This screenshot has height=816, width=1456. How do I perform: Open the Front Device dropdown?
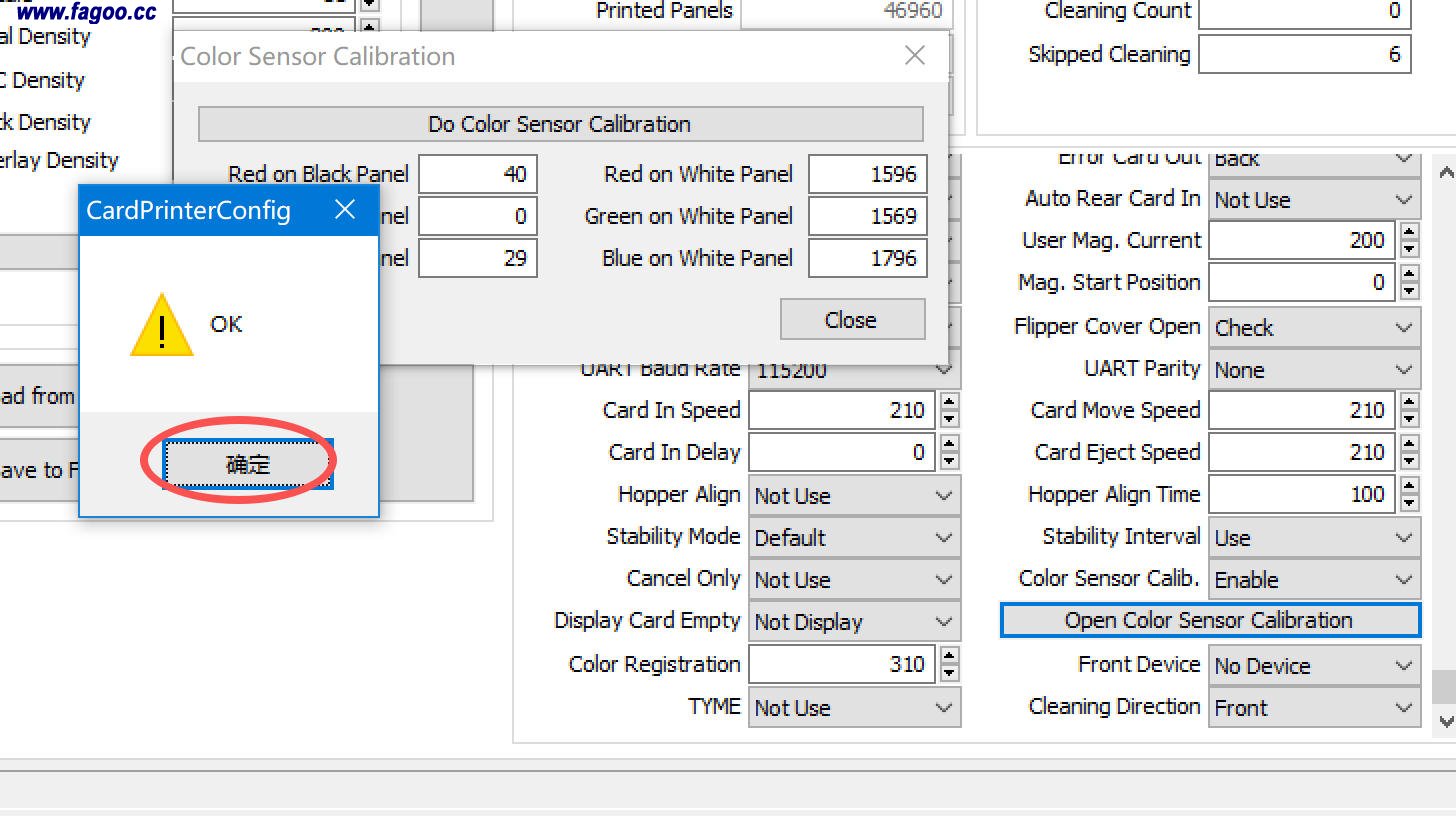click(x=1314, y=666)
